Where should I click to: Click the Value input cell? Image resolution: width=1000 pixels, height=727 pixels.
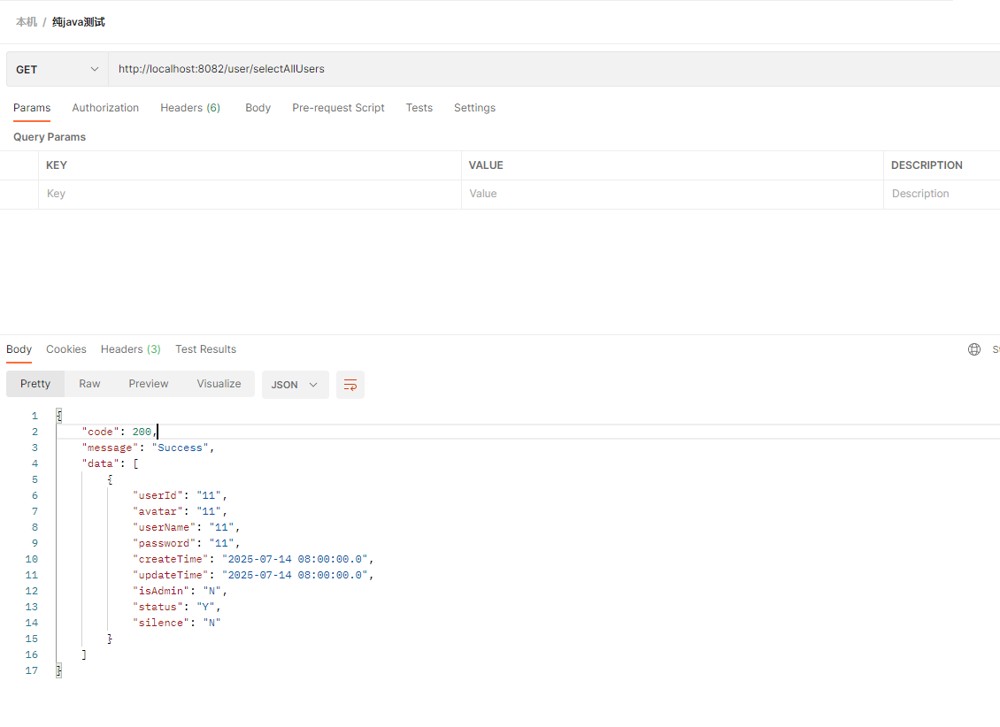(x=672, y=194)
